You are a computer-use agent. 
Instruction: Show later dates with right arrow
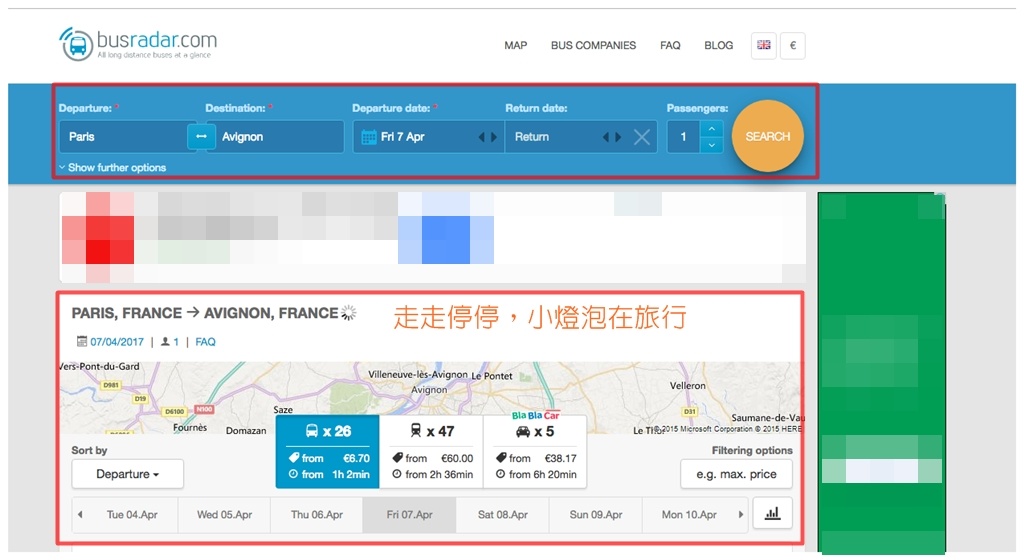tap(741, 514)
